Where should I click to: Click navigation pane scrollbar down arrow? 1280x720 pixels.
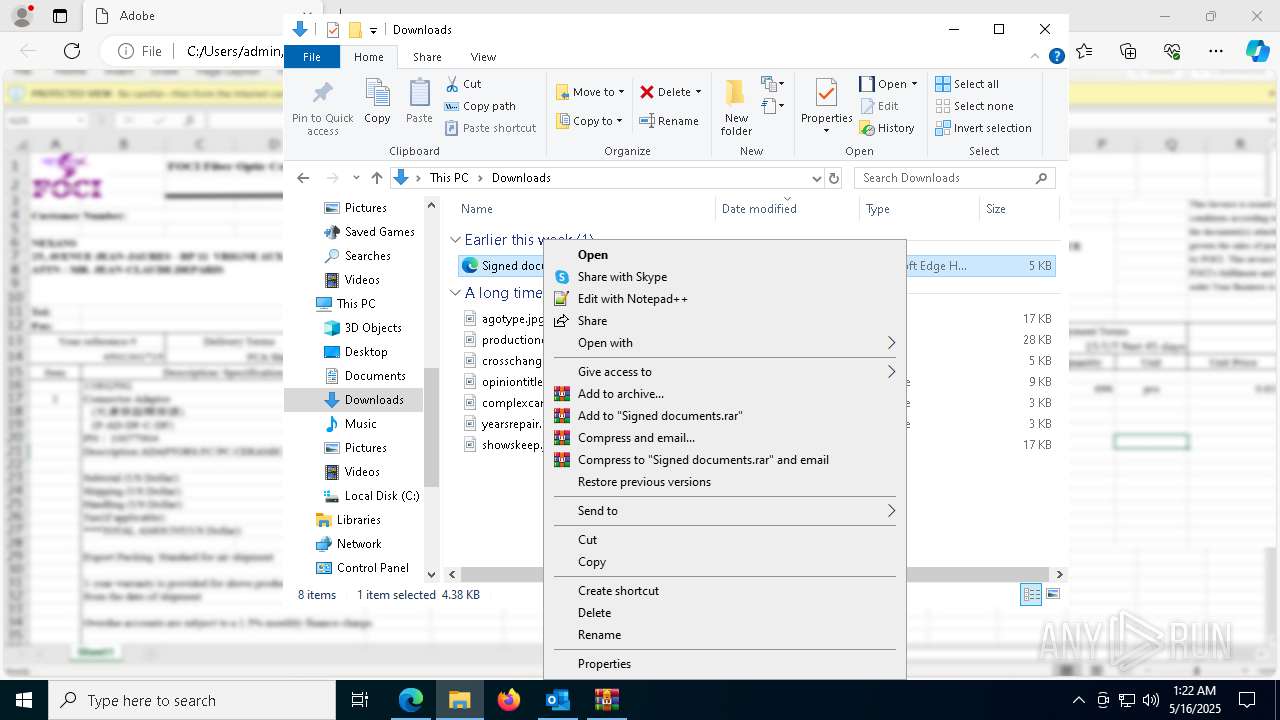pyautogui.click(x=432, y=575)
